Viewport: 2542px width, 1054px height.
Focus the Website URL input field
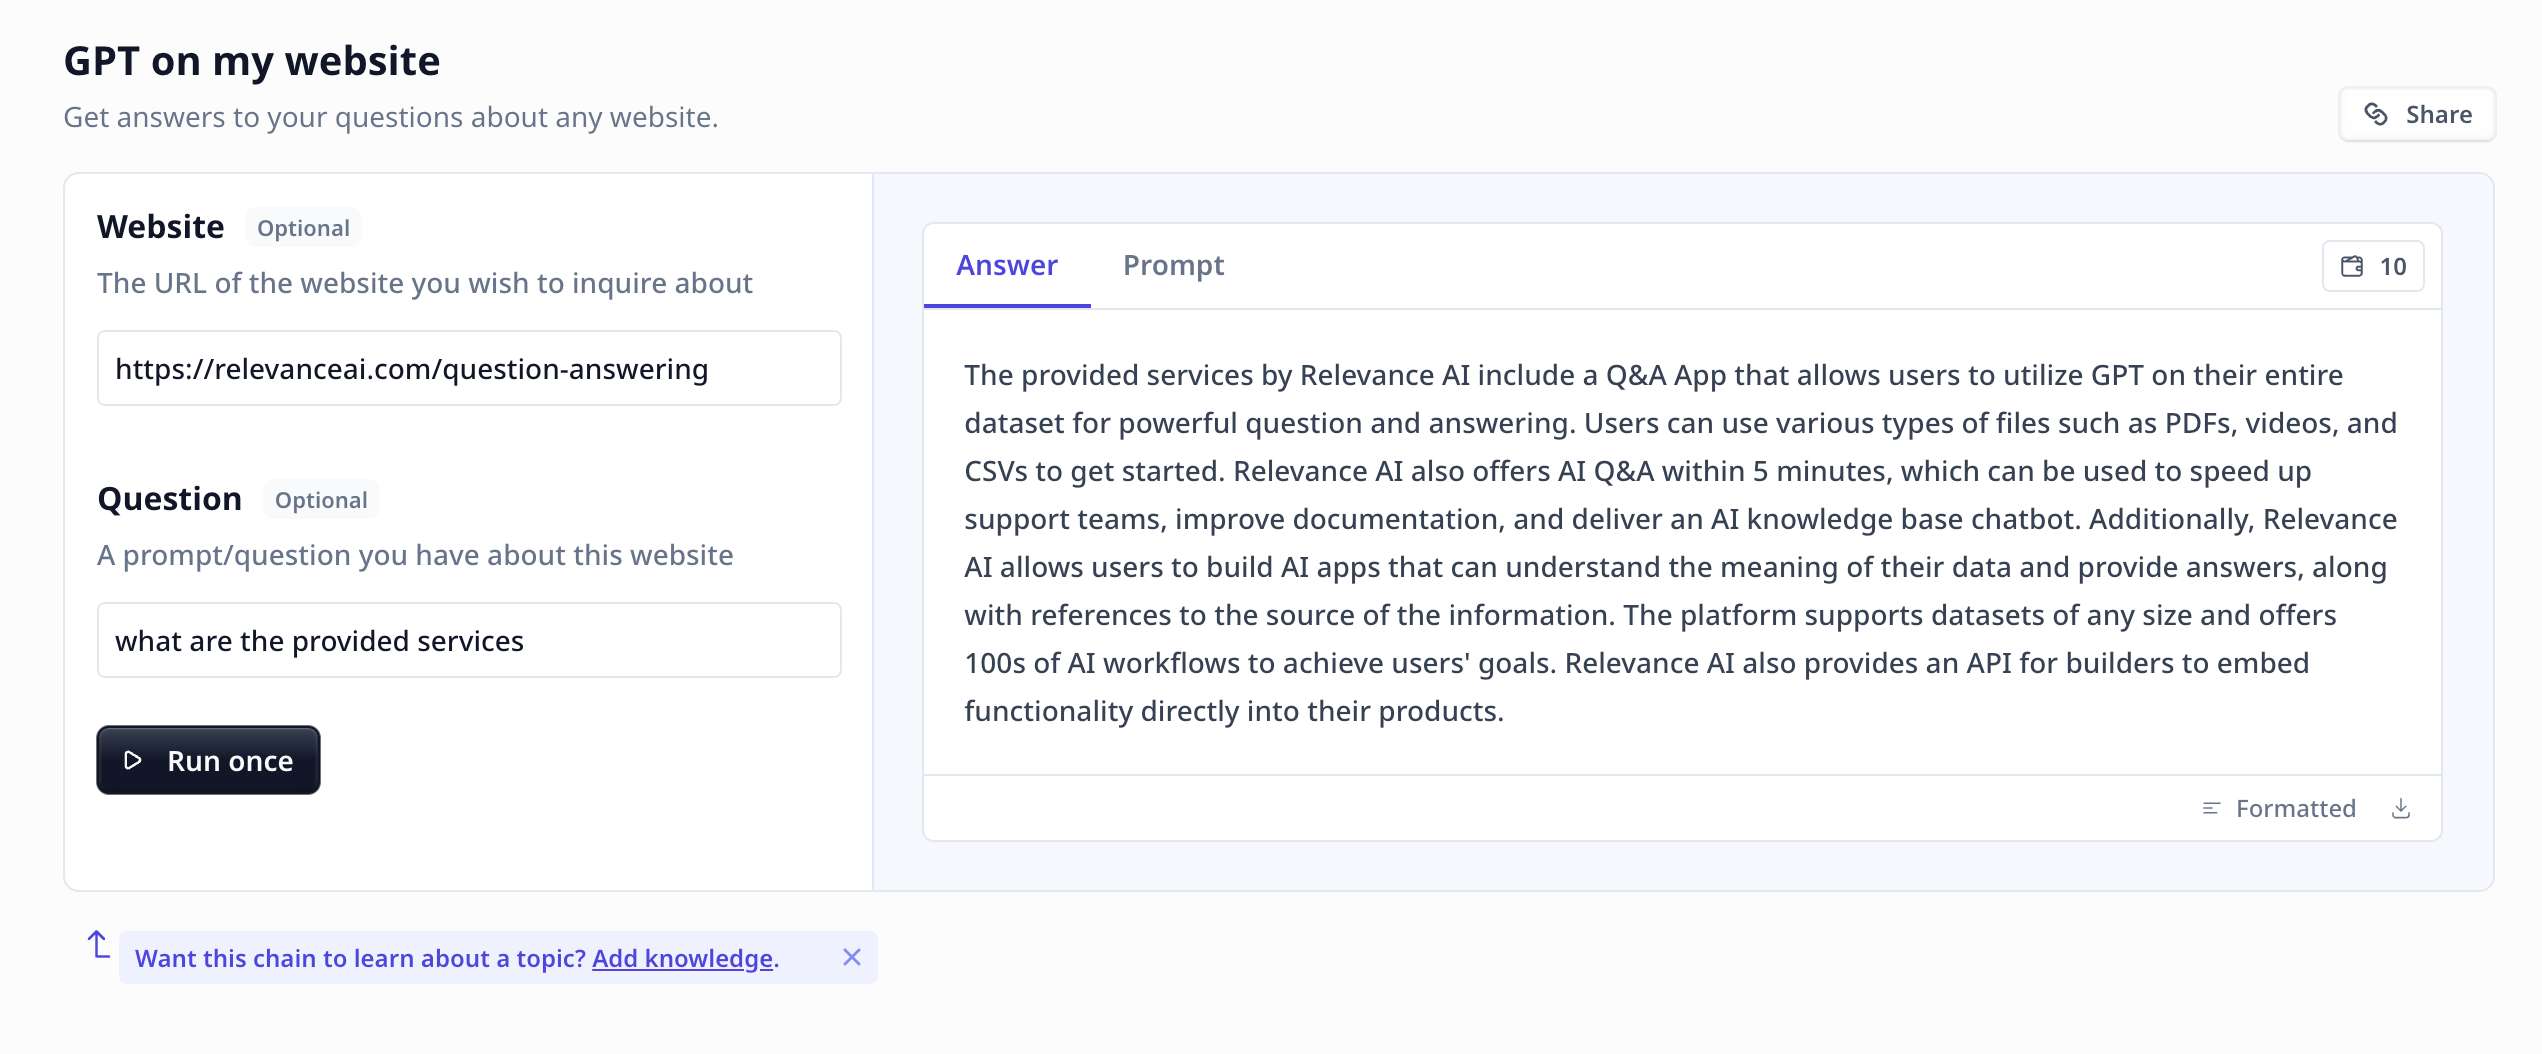coord(469,368)
